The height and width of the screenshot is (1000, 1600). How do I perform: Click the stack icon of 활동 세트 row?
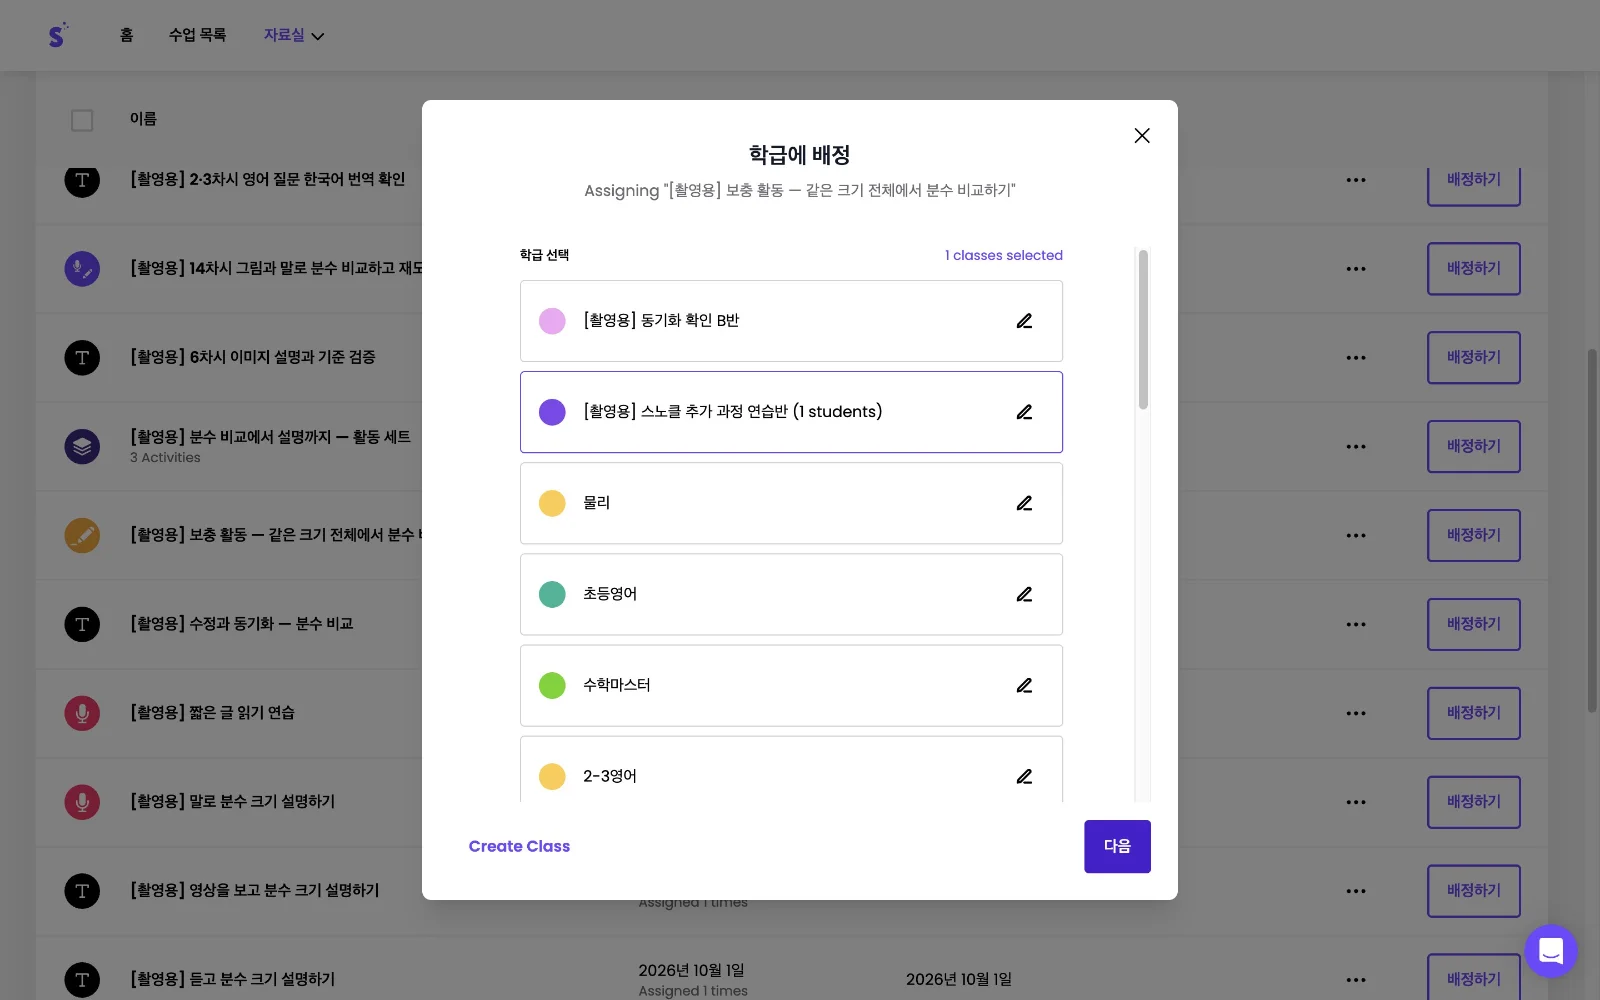[82, 446]
